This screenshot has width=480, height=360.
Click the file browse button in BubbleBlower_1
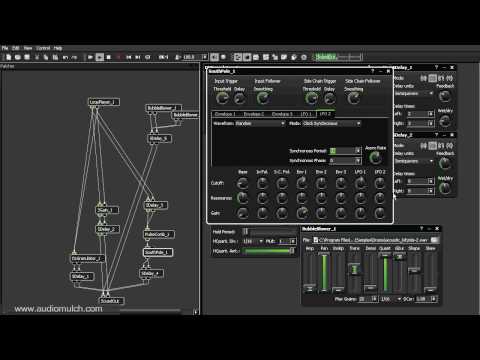435,240
